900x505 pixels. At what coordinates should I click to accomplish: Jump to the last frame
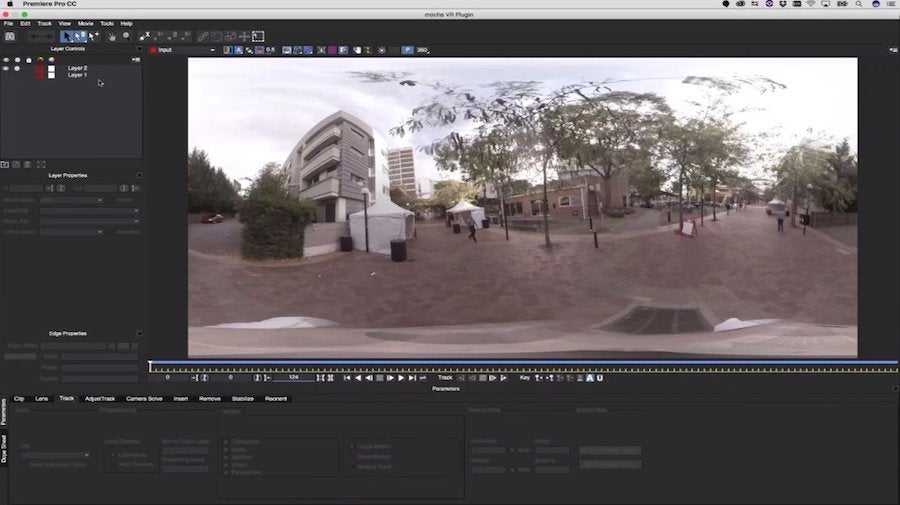(x=412, y=378)
